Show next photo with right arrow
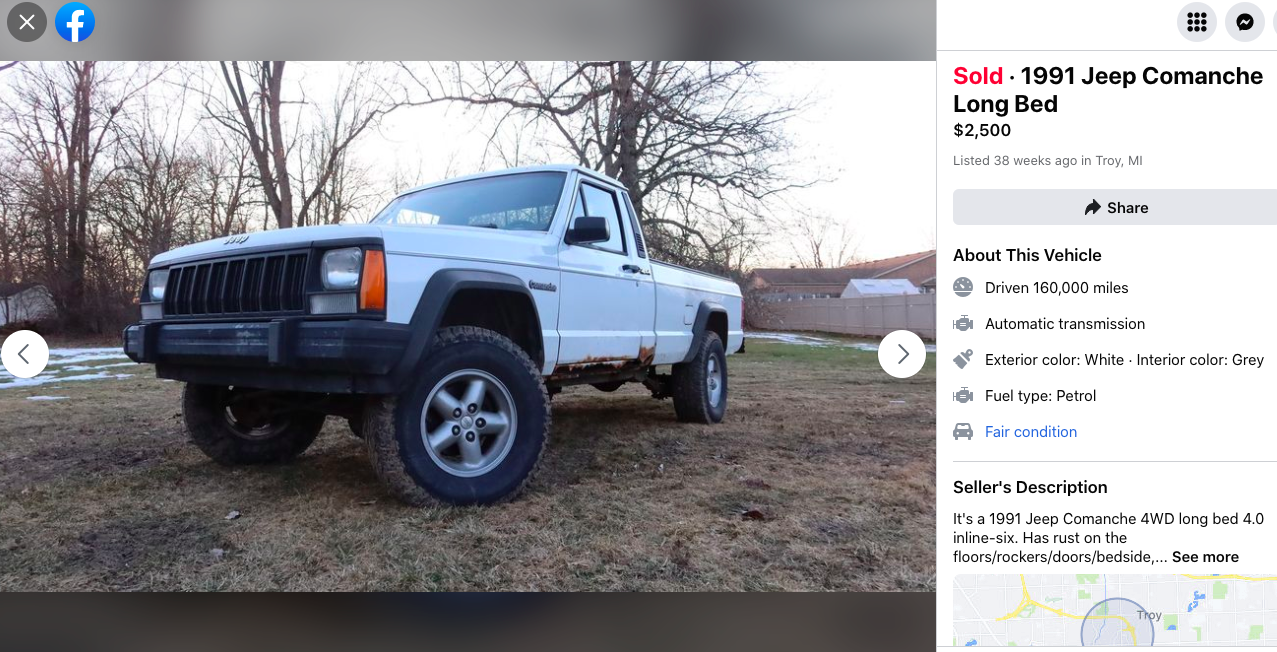Screen dimensions: 1277x652 coord(902,354)
